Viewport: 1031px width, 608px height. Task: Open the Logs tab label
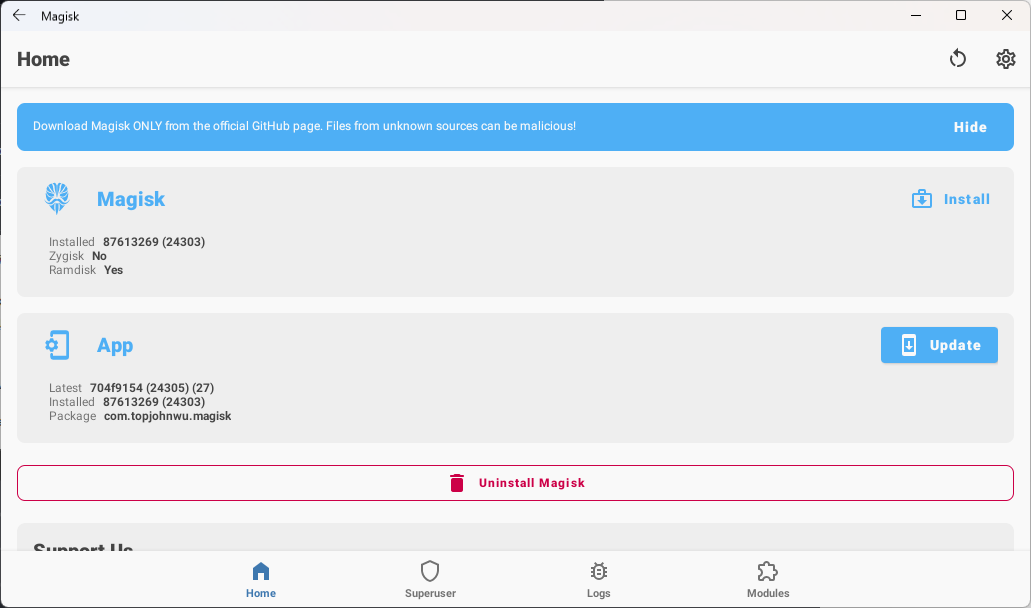coord(598,593)
